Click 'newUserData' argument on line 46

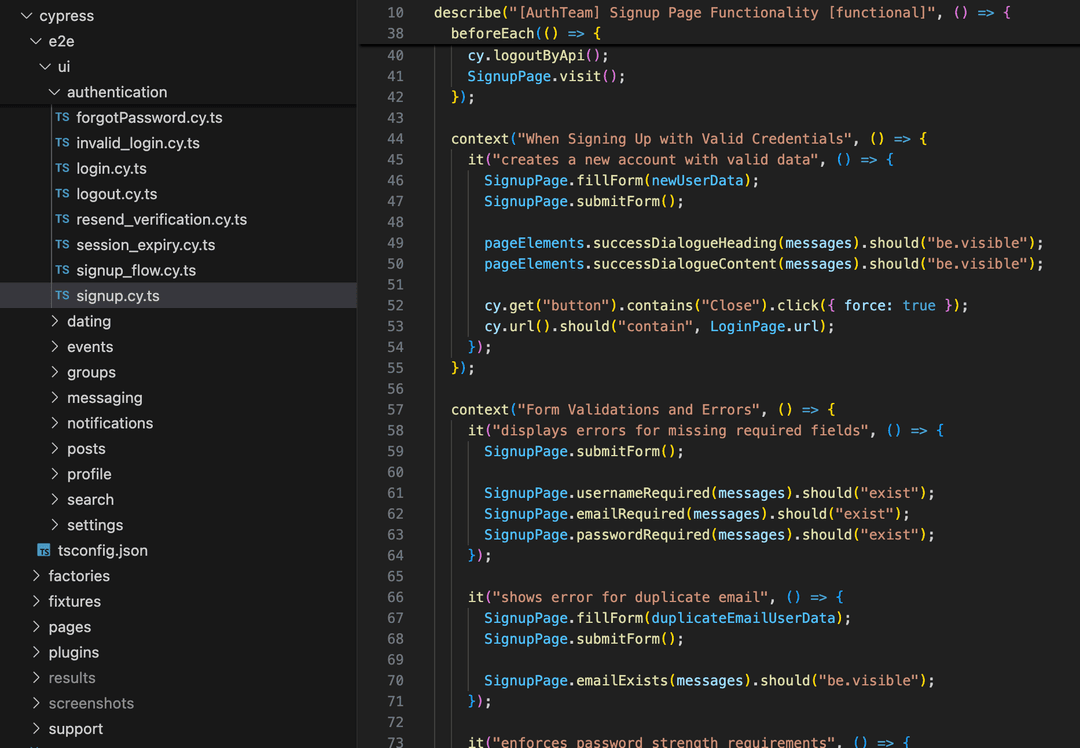[697, 180]
